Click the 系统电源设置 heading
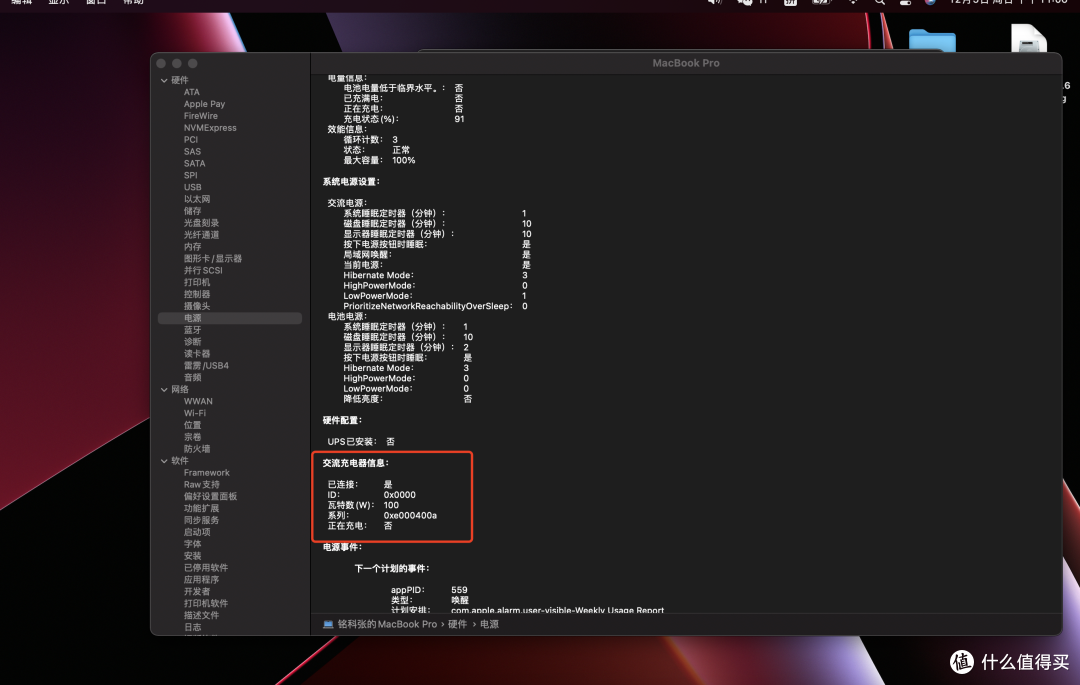This screenshot has height=685, width=1080. (351, 182)
